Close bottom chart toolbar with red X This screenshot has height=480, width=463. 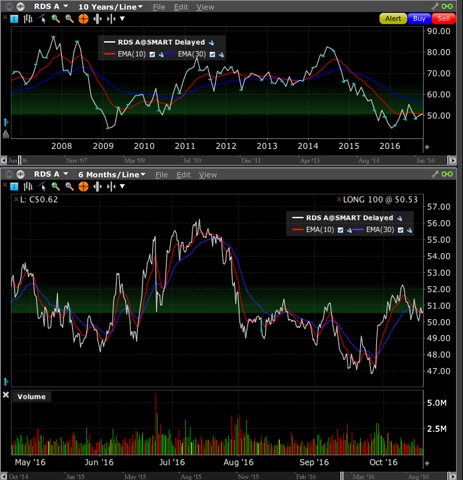(5, 184)
